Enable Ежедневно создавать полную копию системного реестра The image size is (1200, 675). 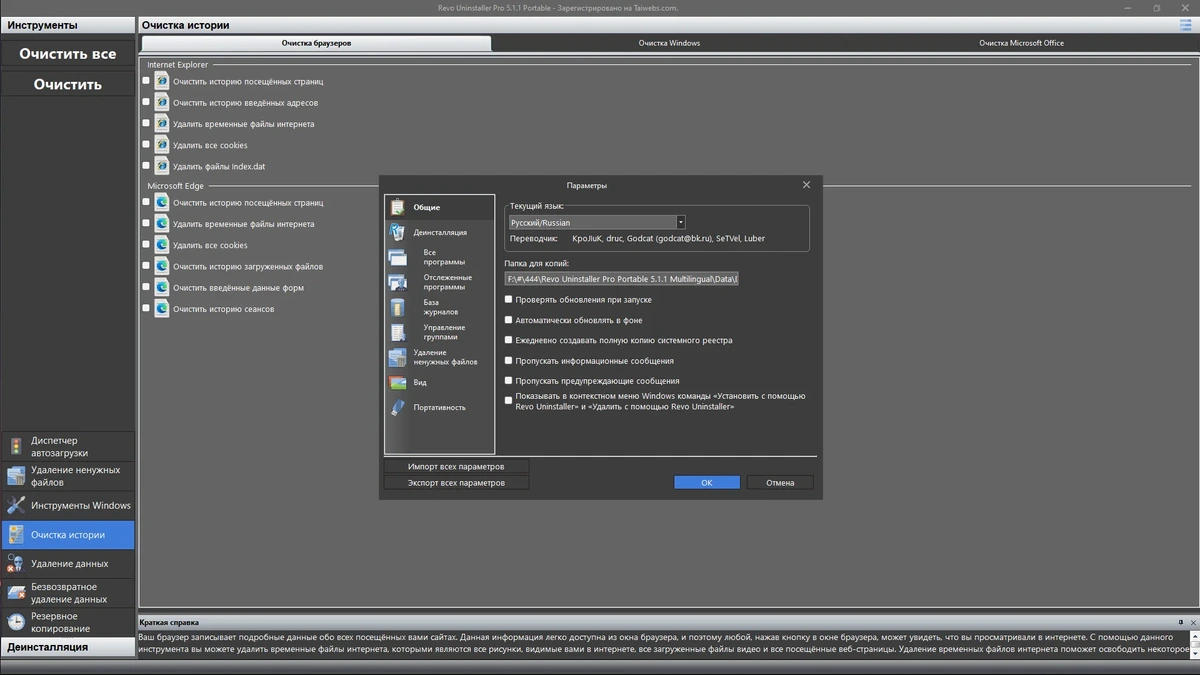tap(509, 340)
